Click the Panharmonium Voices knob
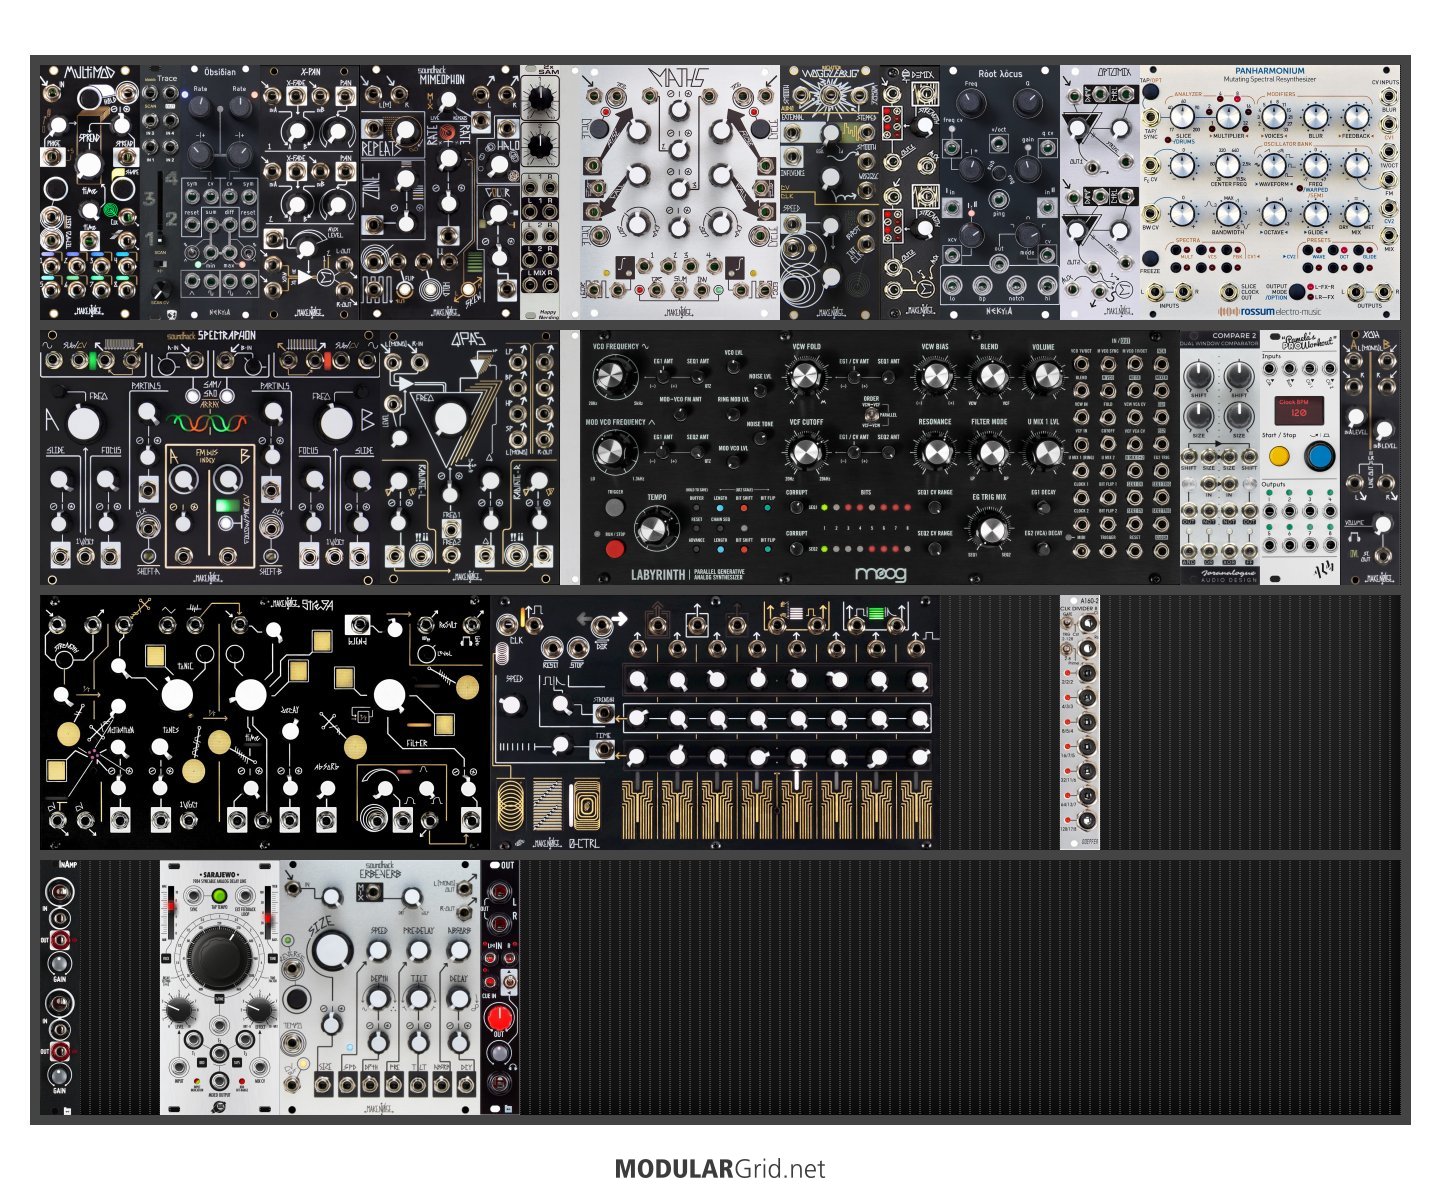The width and height of the screenshot is (1441, 1190). pos(1273,116)
